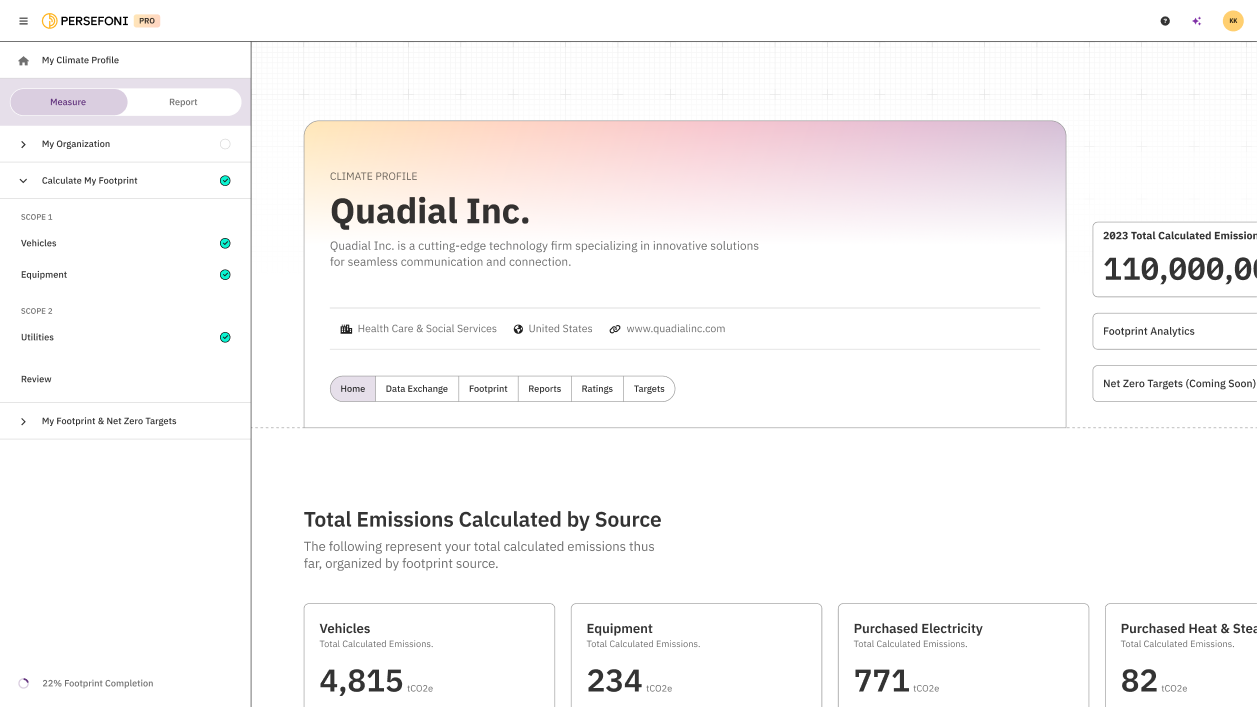Click the home icon beside My Climate Profile
Screen dimensions: 1257x707
point(24,60)
